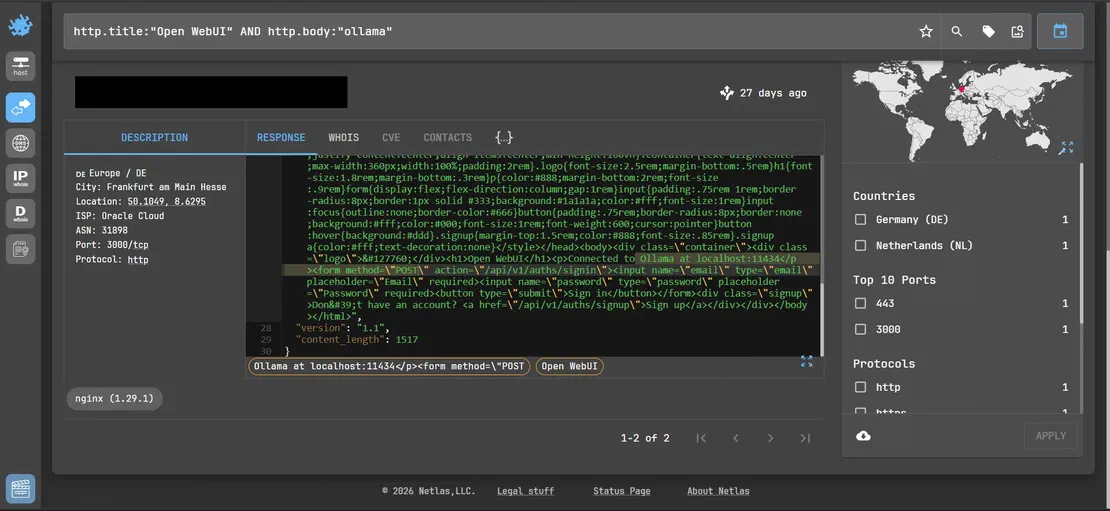This screenshot has width=1110, height=511.
Task: Click the http protocol link in description
Action: point(138,260)
